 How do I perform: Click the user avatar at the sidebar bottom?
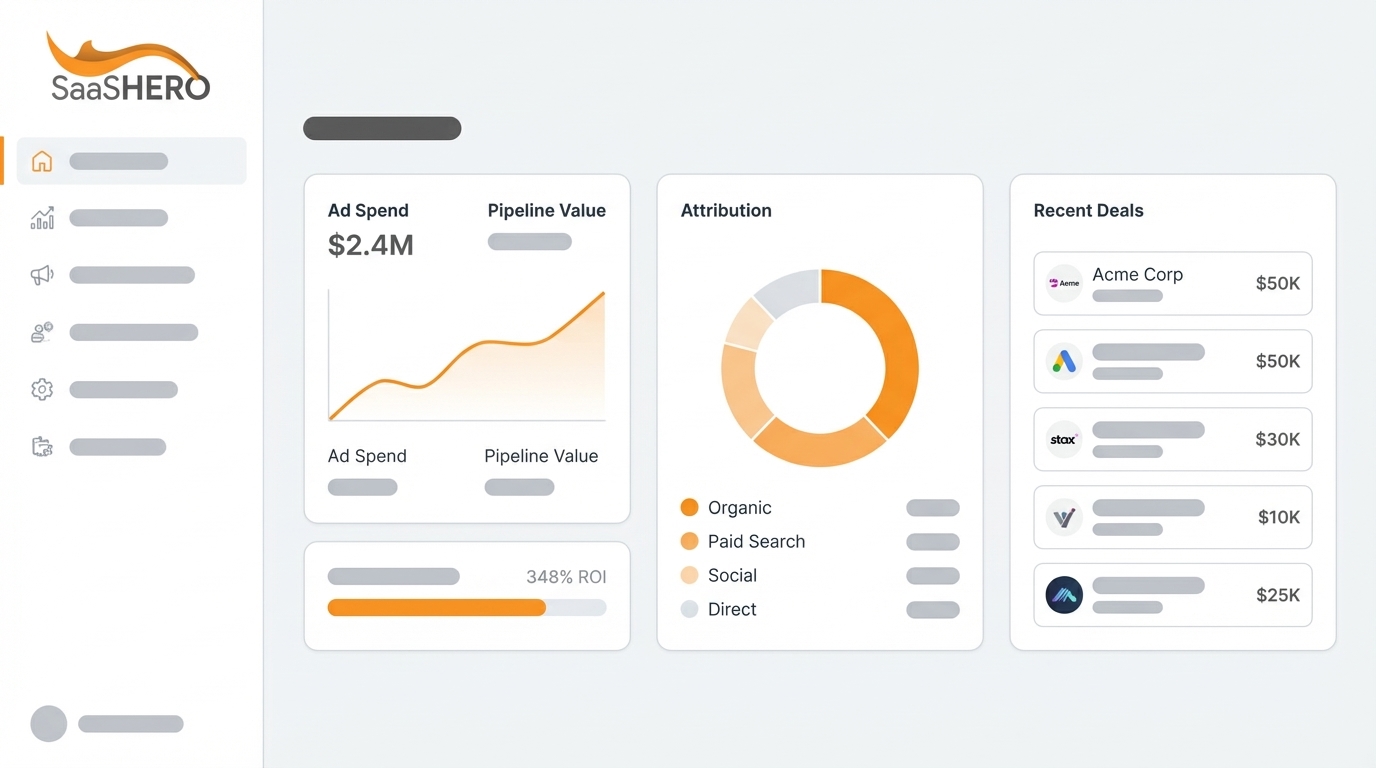click(x=48, y=723)
